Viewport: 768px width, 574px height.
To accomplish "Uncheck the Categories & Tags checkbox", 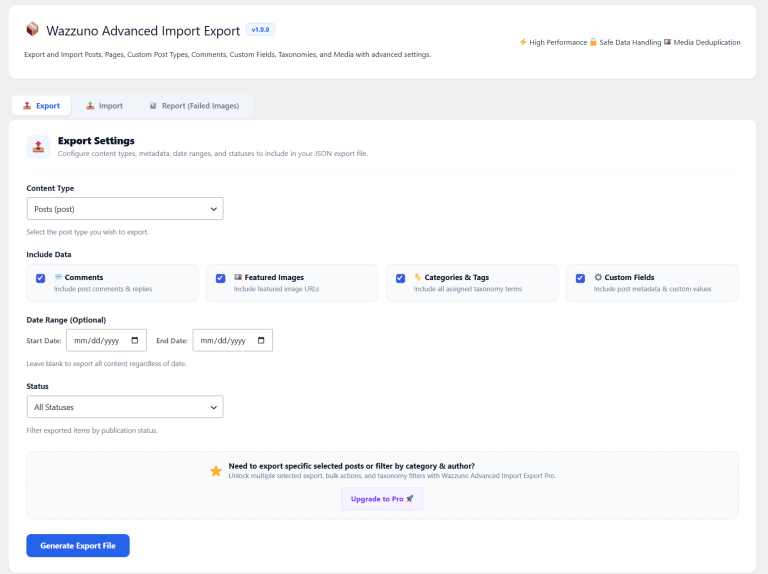I will coord(400,278).
